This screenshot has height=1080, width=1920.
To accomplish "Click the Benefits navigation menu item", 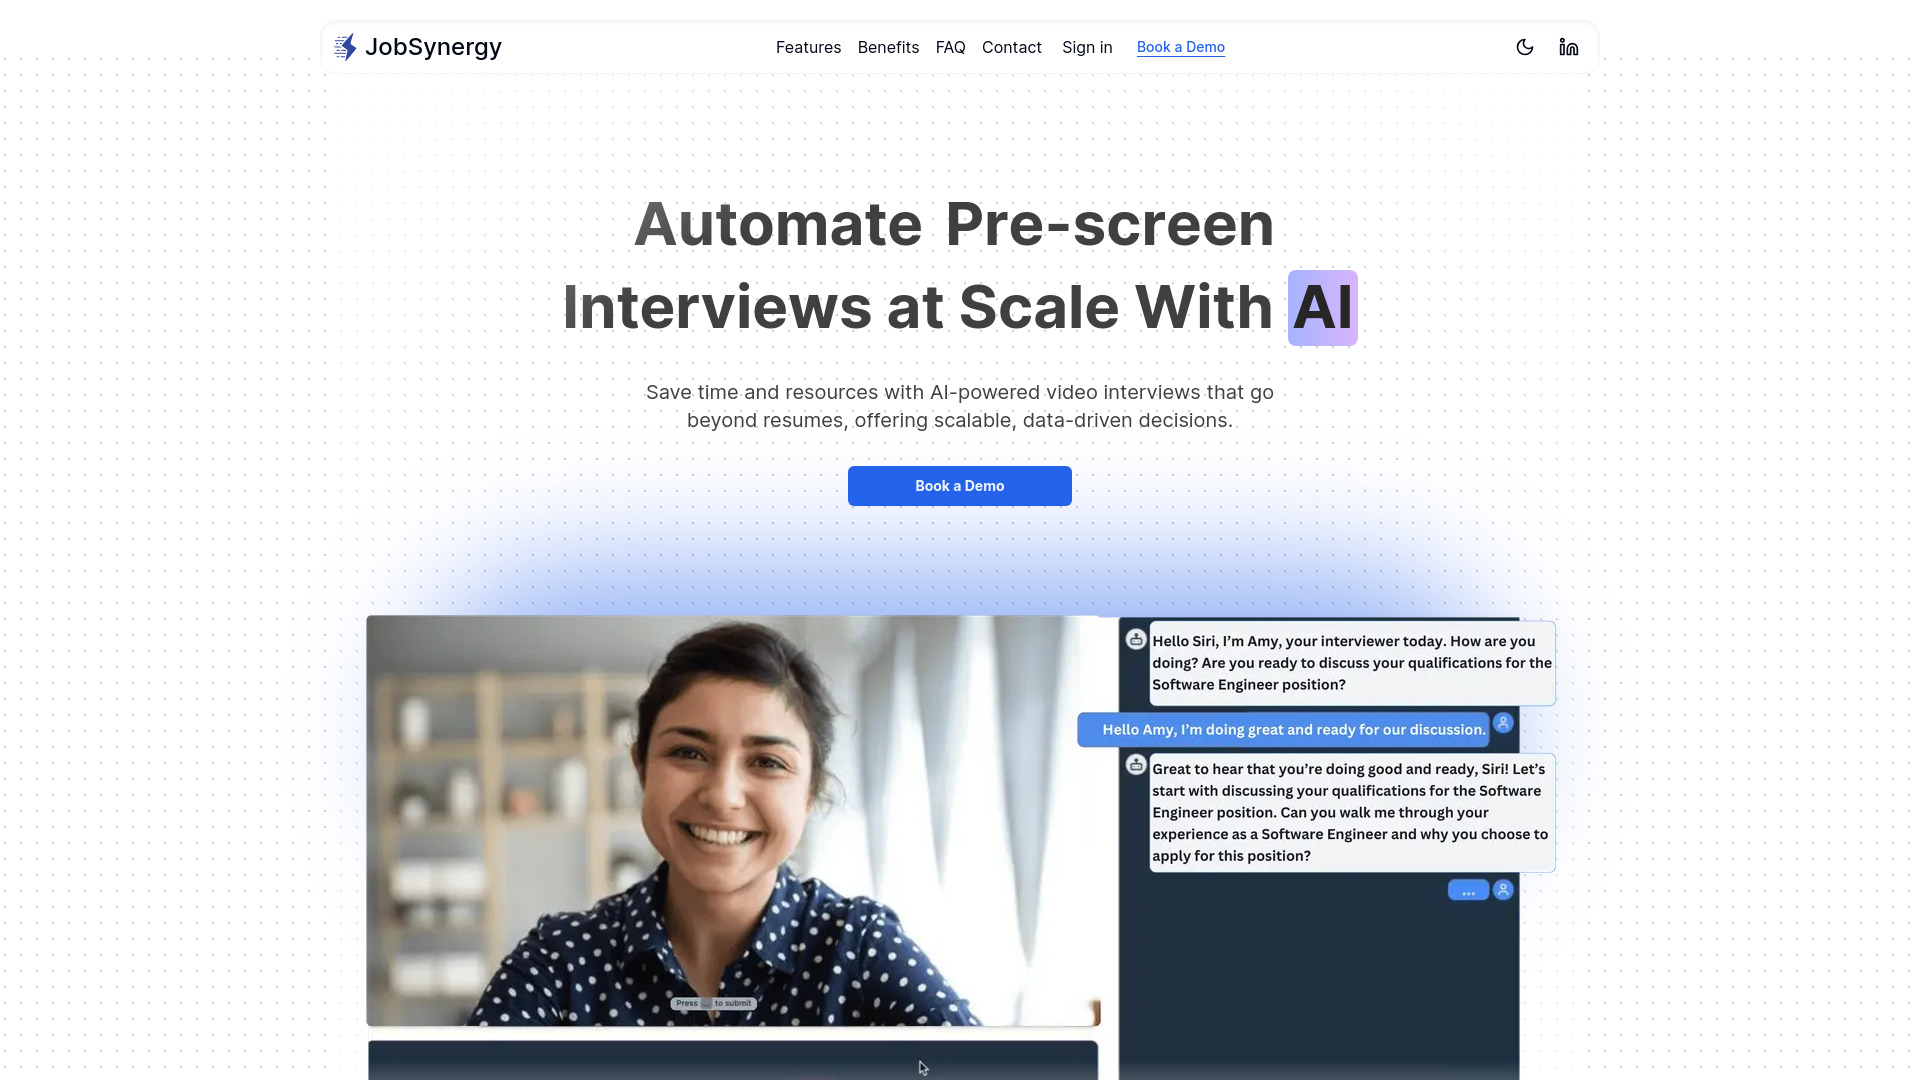I will pyautogui.click(x=889, y=46).
